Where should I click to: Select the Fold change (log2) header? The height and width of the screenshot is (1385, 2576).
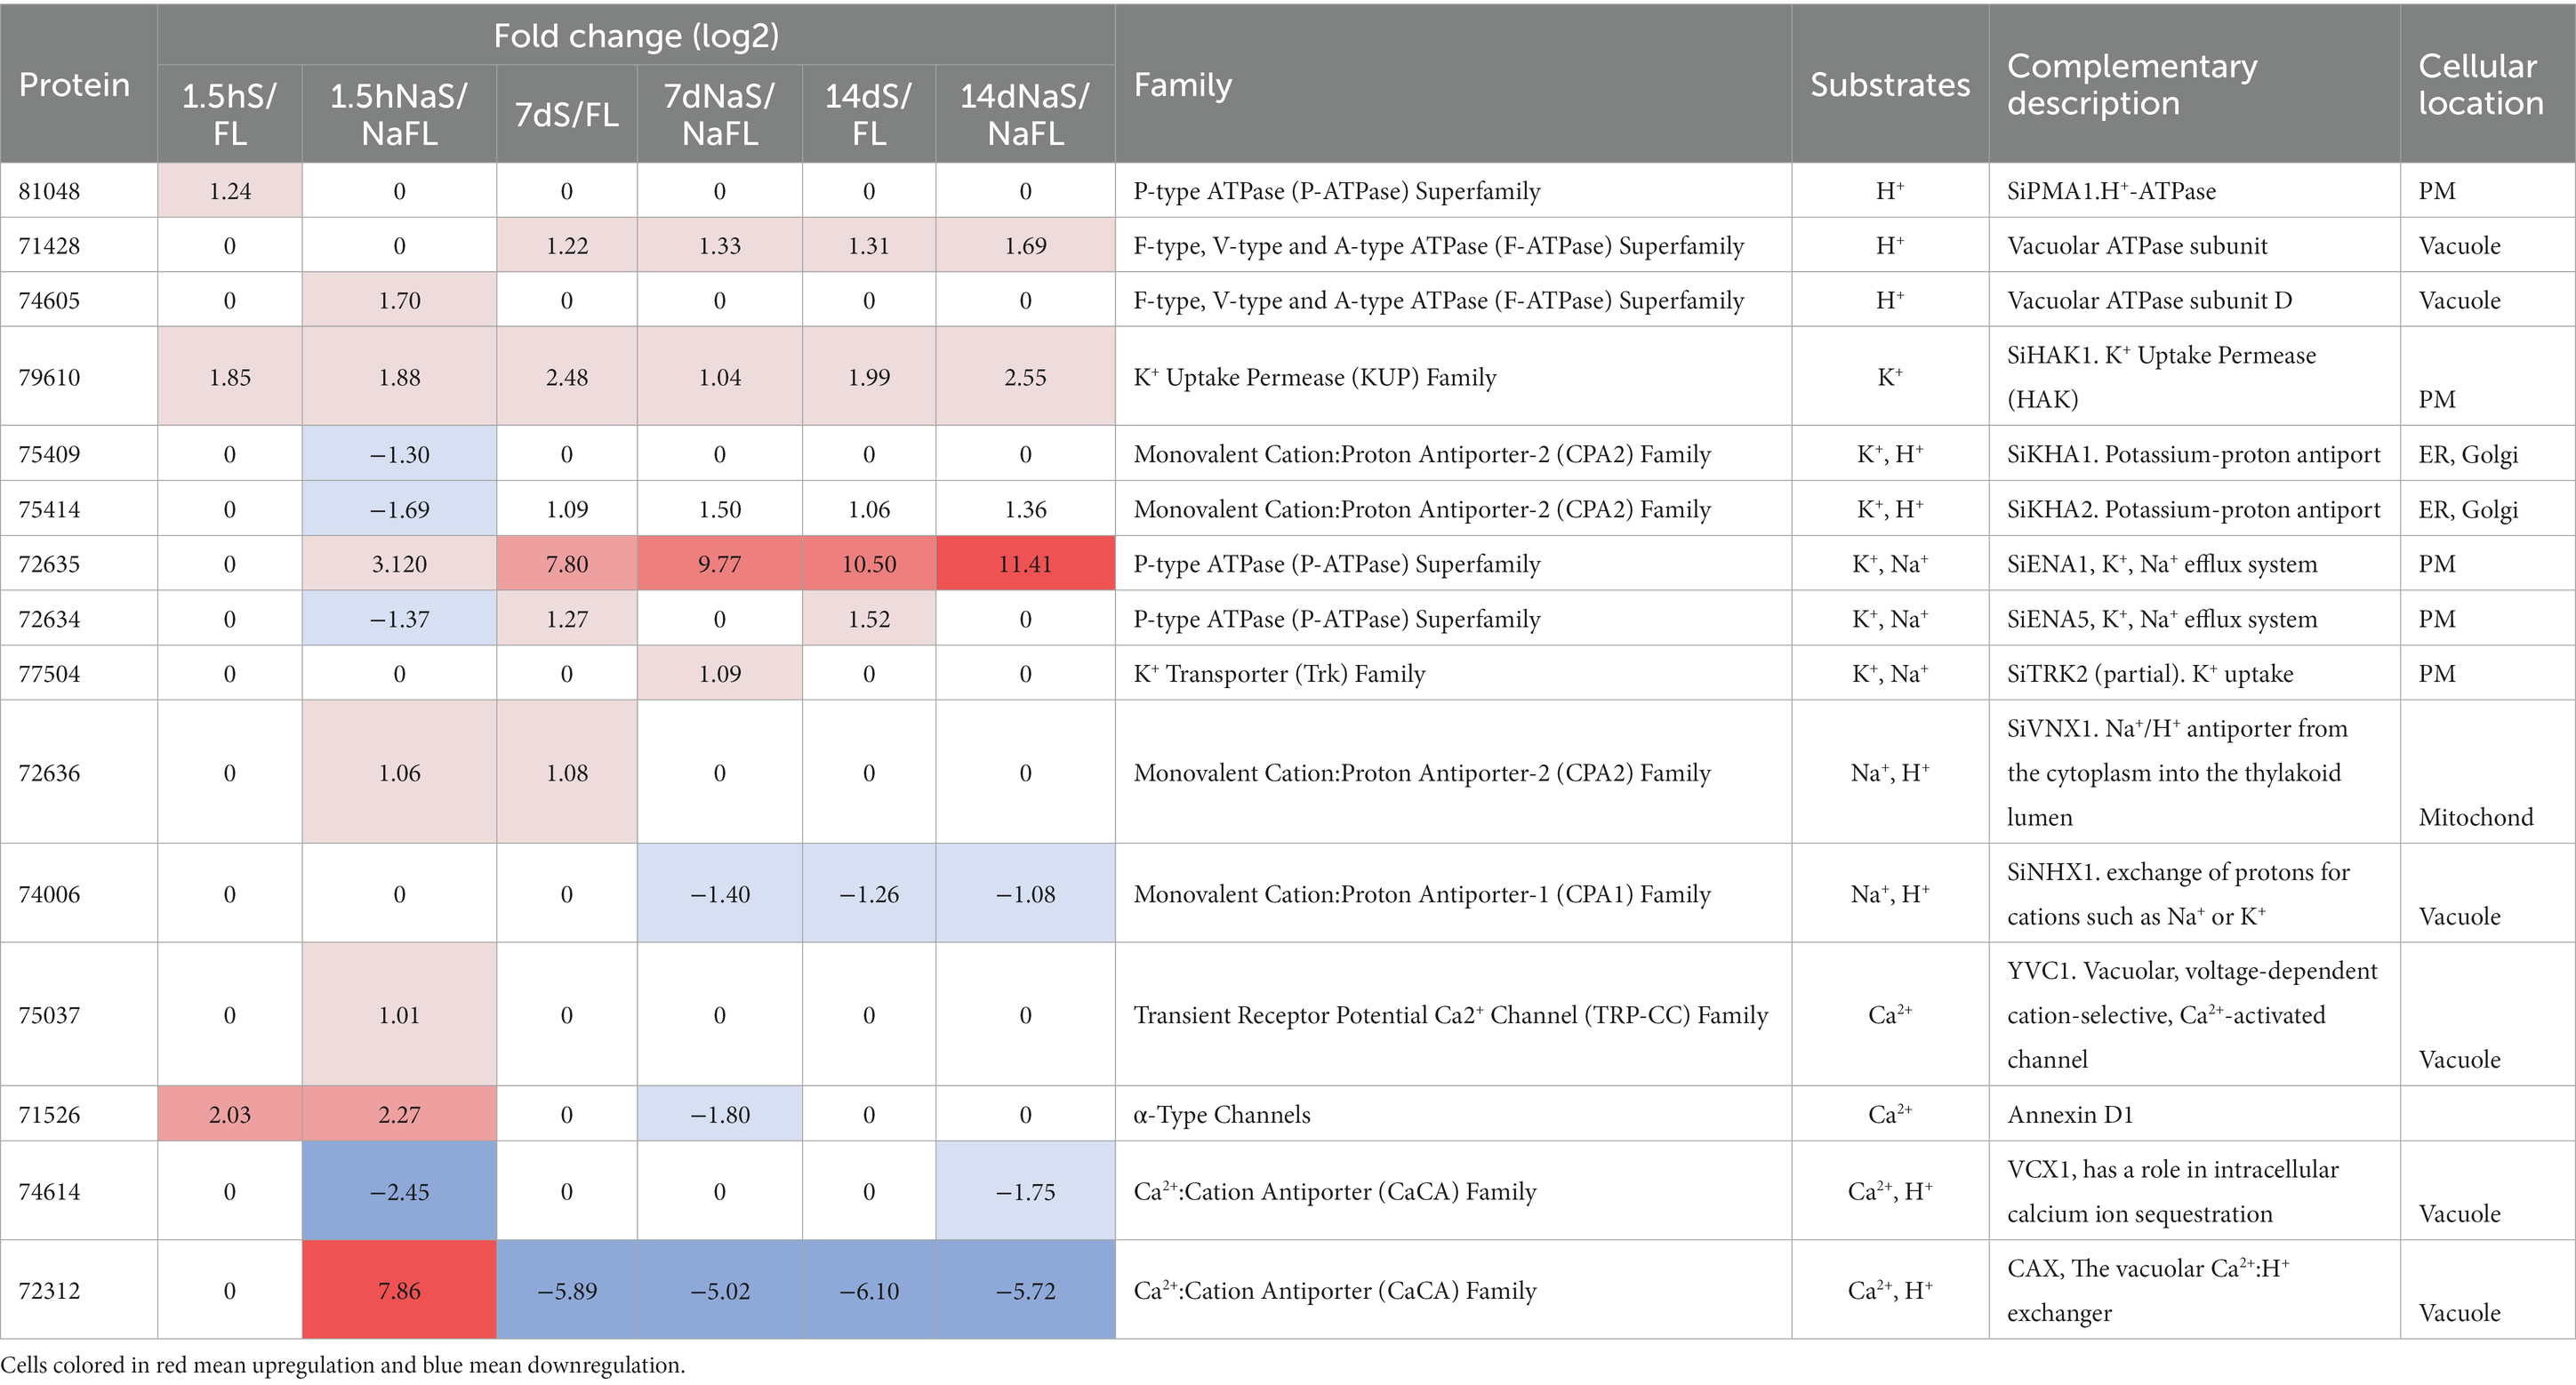[x=636, y=36]
